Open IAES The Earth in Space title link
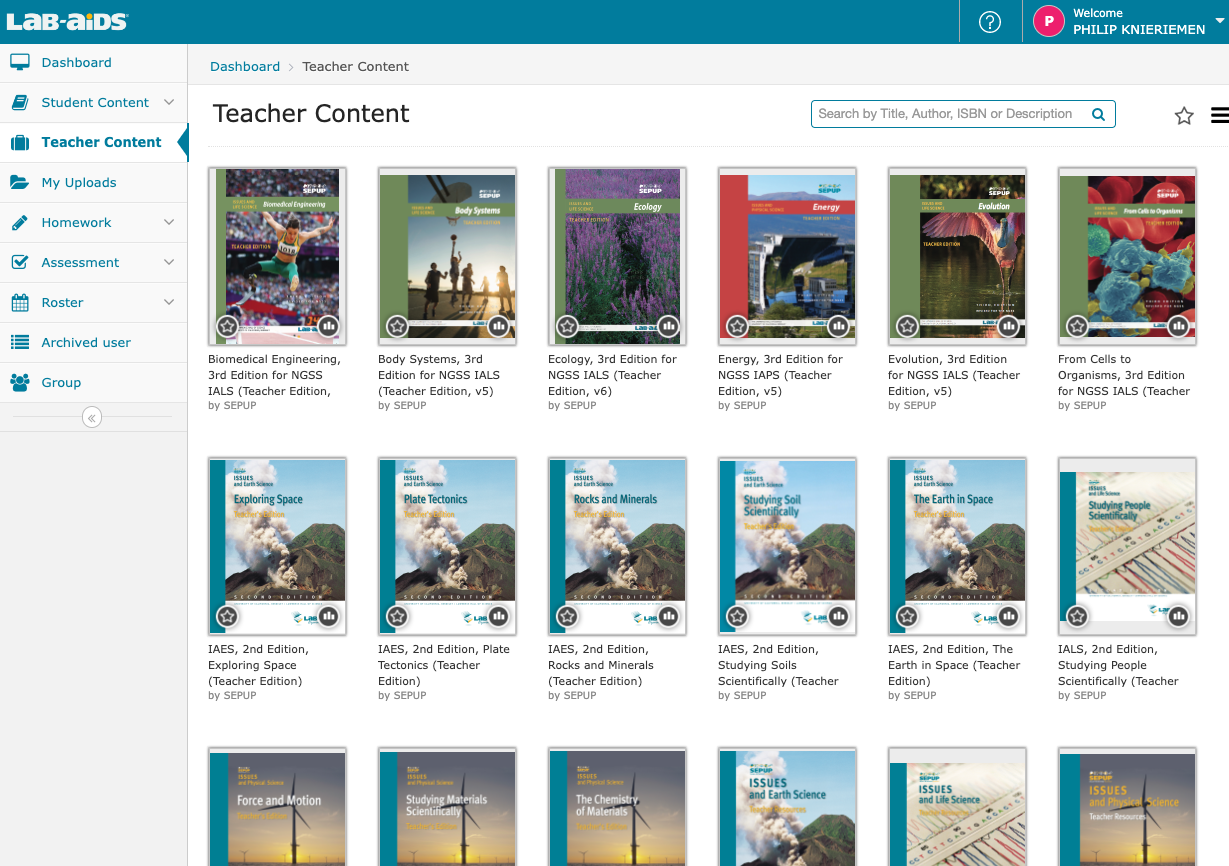Screen dimensions: 1229x866 (x=954, y=665)
